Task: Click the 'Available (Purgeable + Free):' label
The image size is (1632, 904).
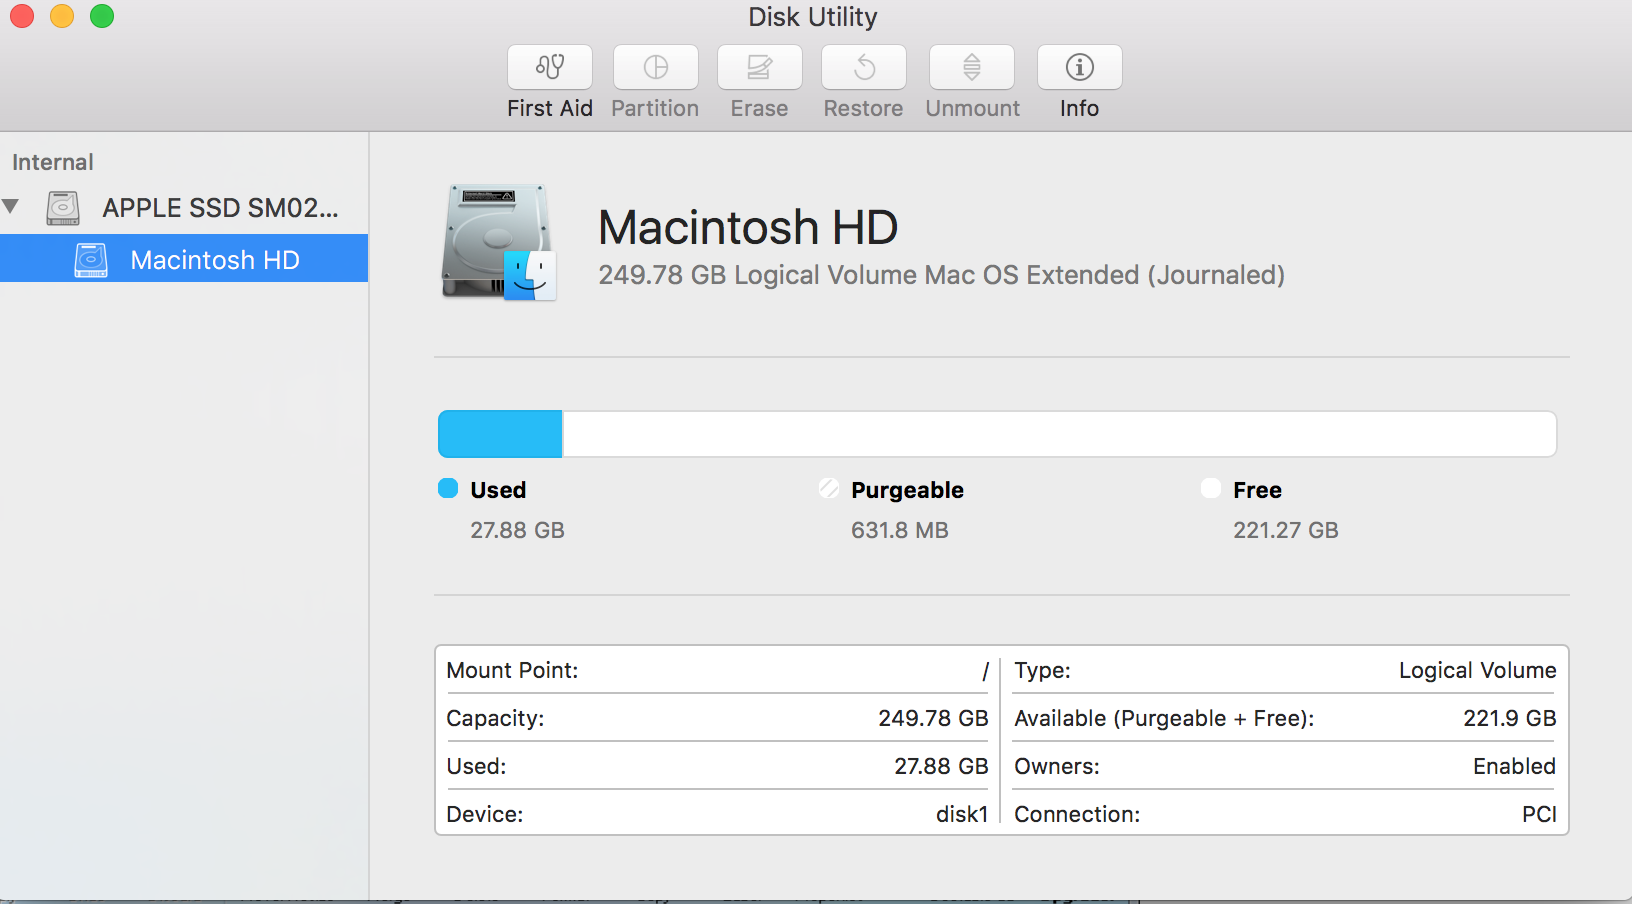Action: (x=1164, y=718)
